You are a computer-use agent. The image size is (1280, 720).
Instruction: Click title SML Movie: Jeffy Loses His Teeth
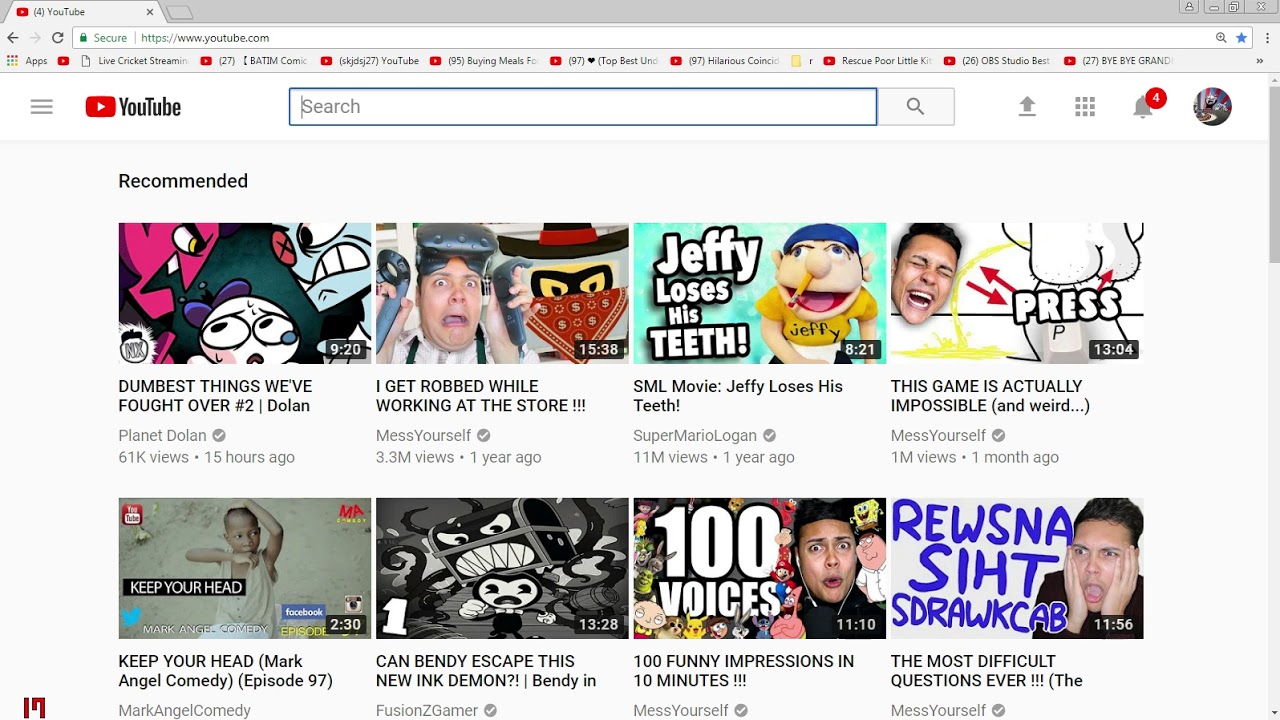pos(738,396)
